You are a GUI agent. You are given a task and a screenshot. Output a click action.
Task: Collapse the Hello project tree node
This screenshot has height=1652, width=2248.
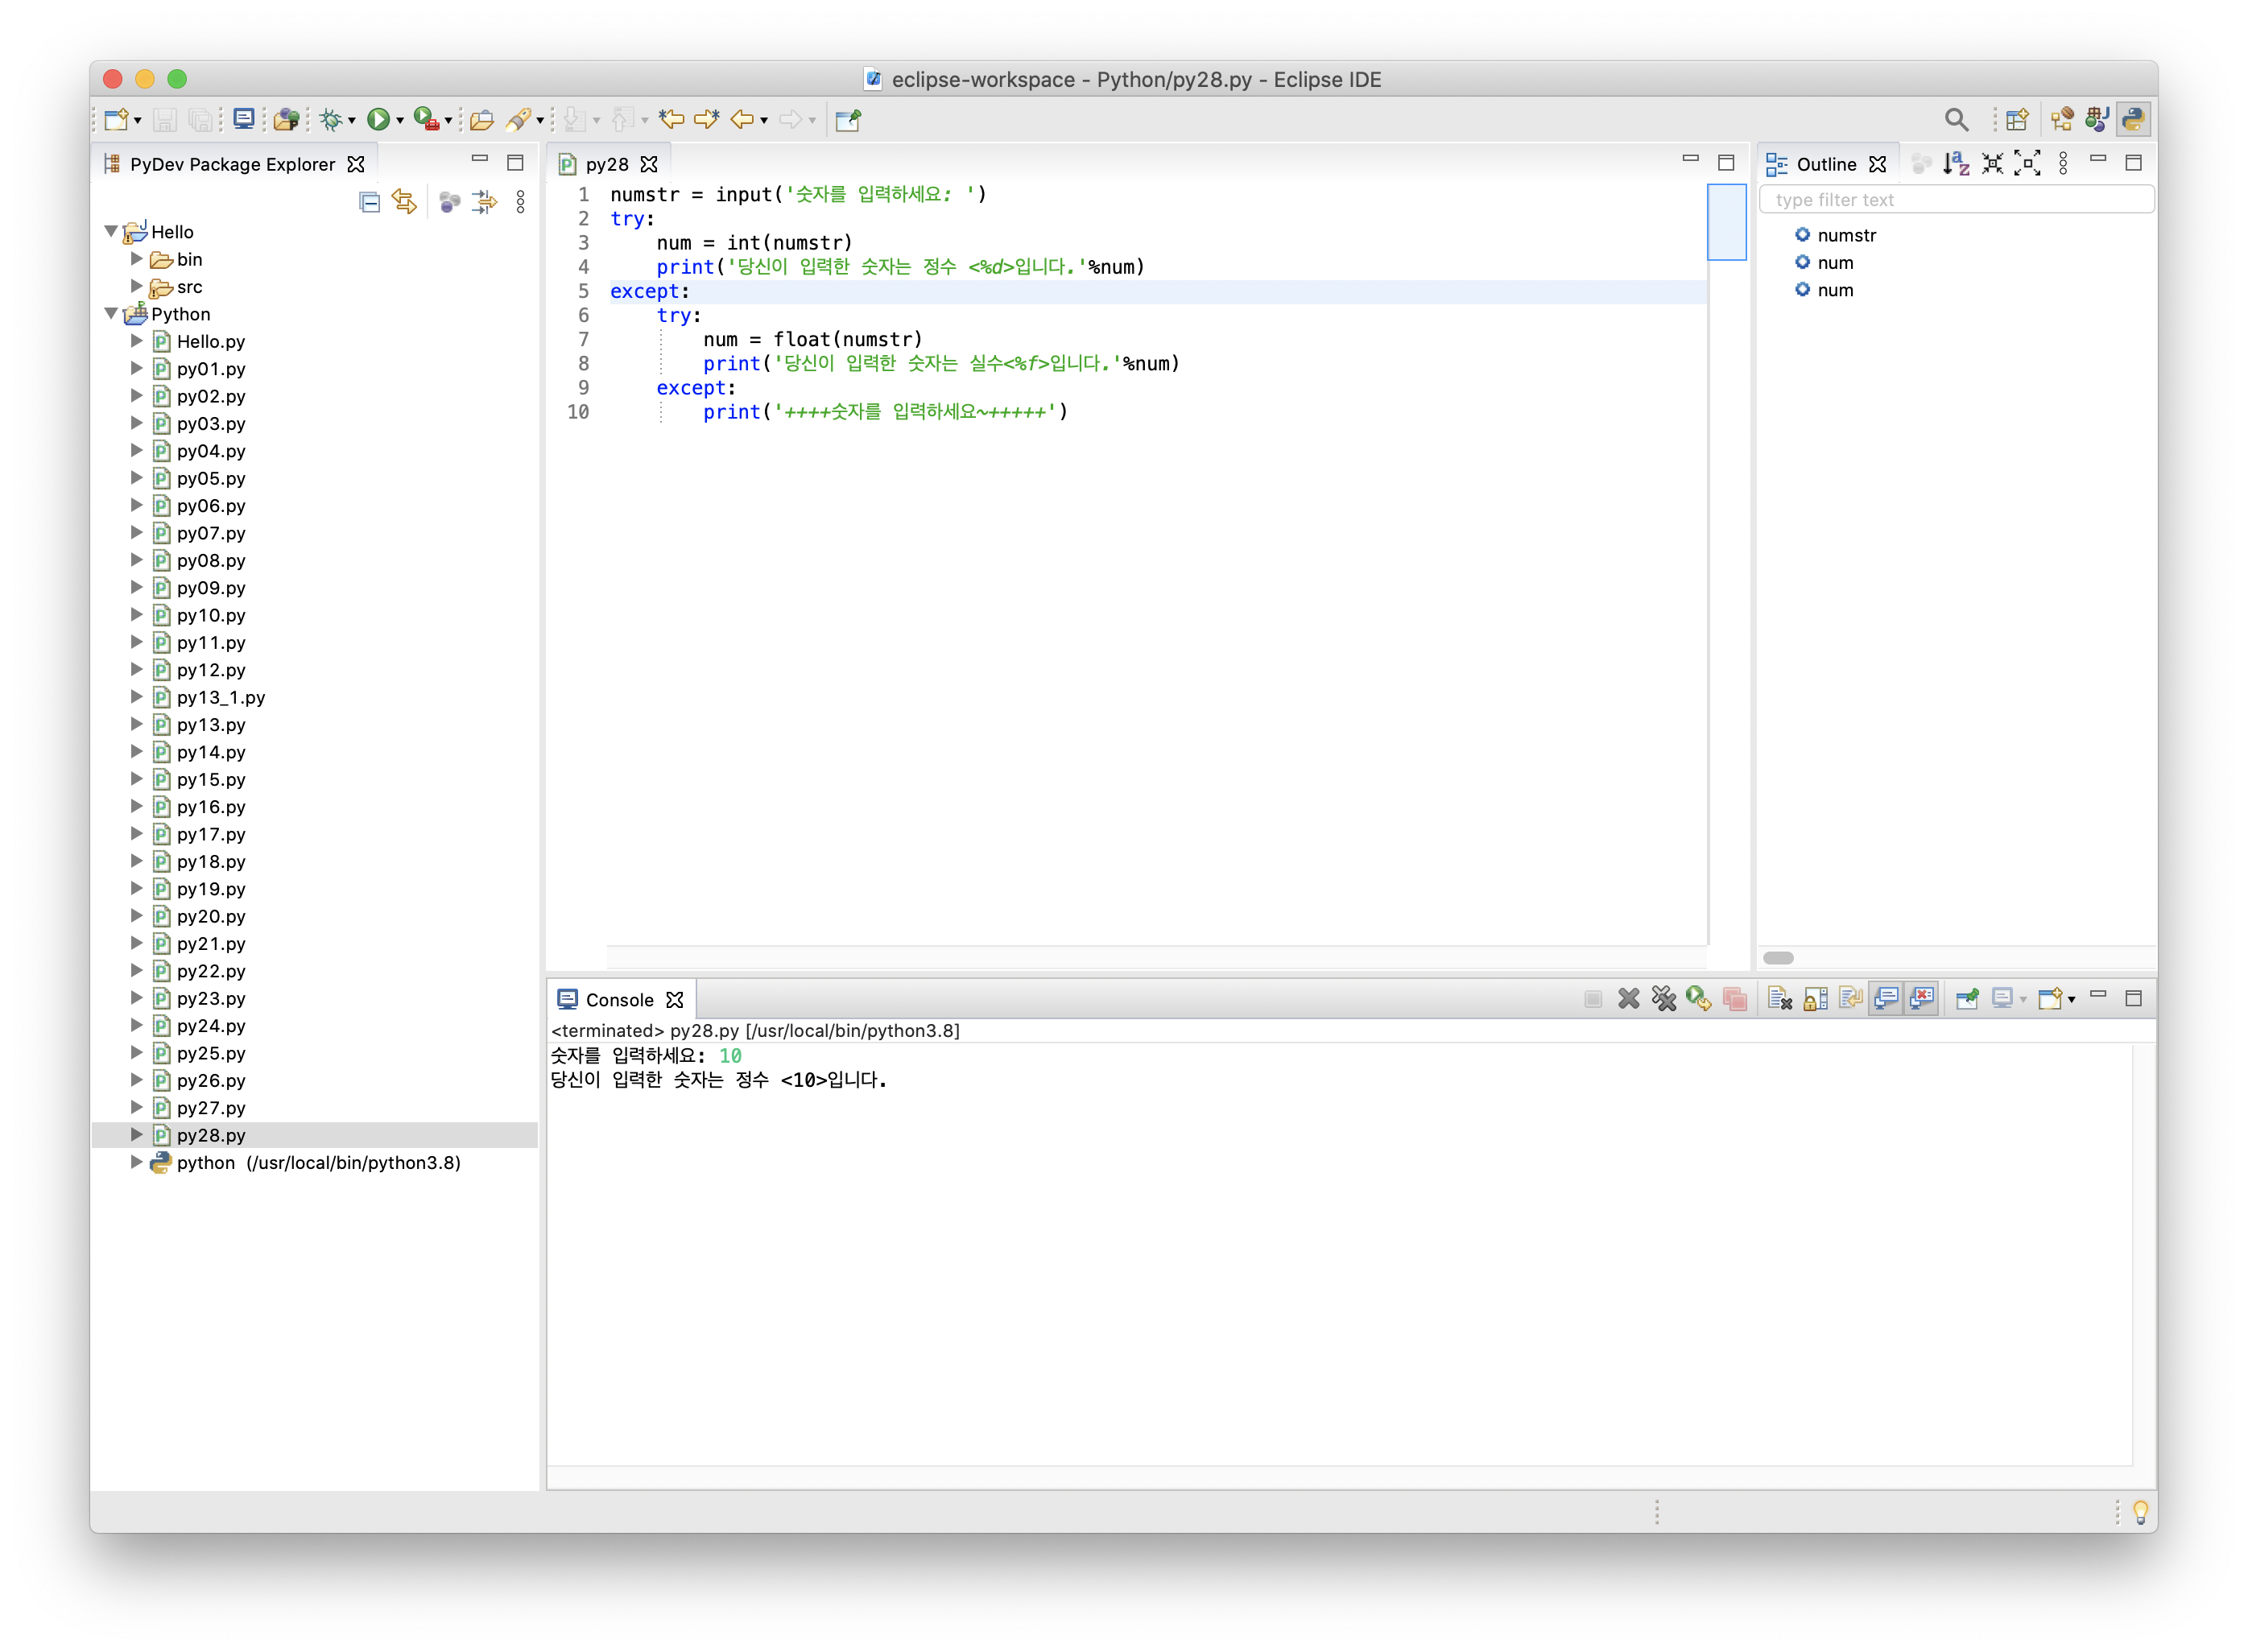[112, 231]
